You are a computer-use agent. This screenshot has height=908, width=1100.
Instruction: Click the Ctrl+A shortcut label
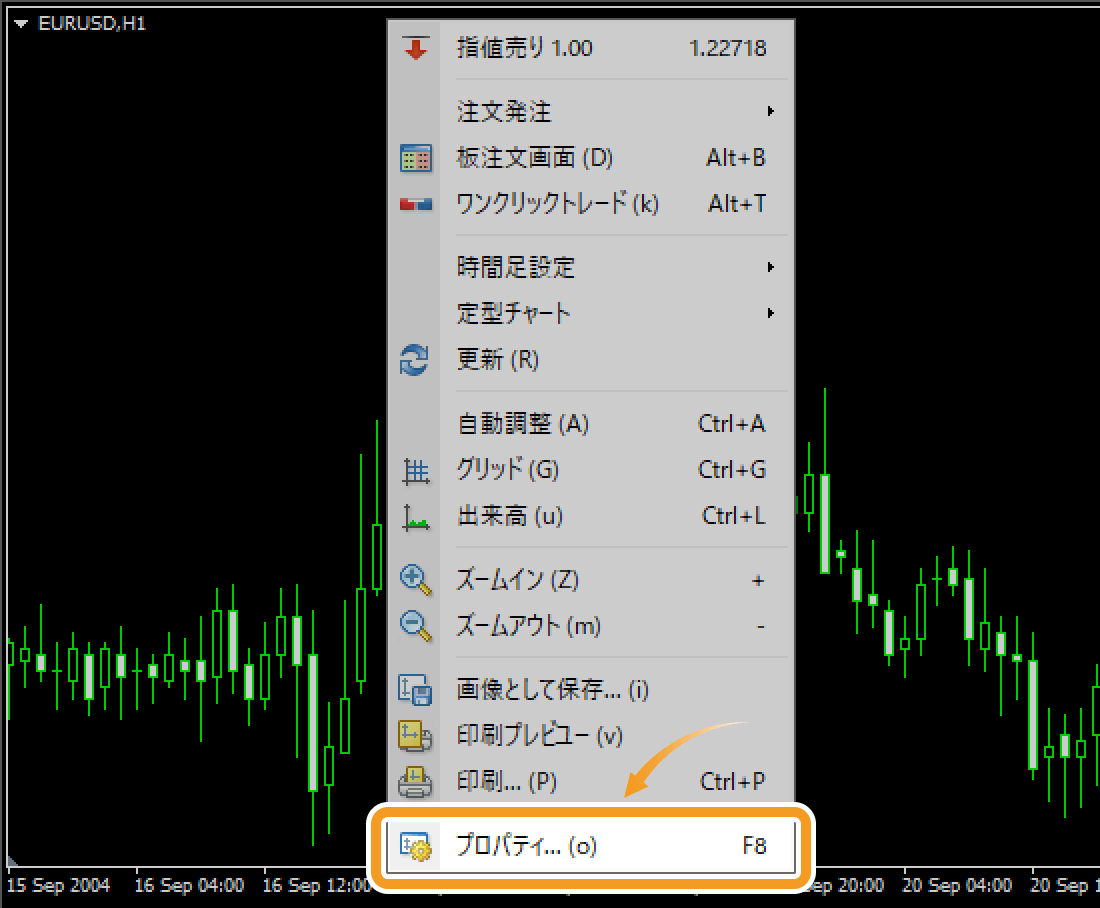tap(731, 424)
